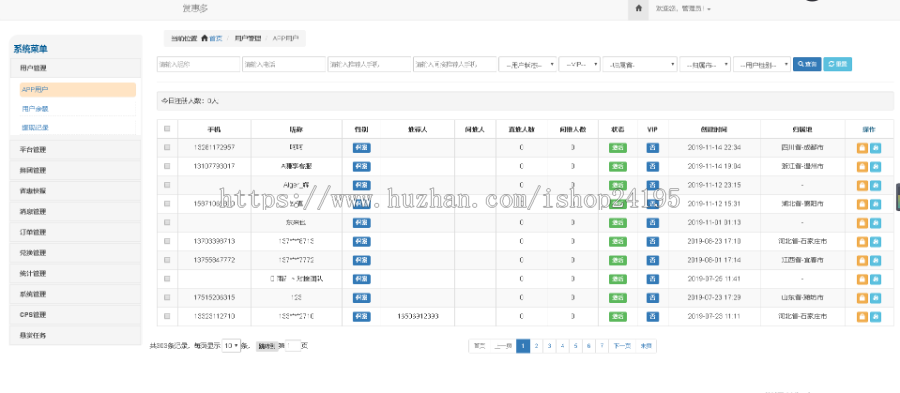
Task: Click blue action icon for row 2019-08-23 17:10
Action: [875, 242]
